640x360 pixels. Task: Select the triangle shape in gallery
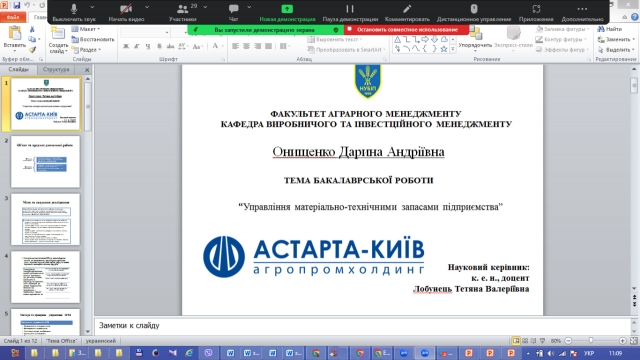[x=397, y=39]
